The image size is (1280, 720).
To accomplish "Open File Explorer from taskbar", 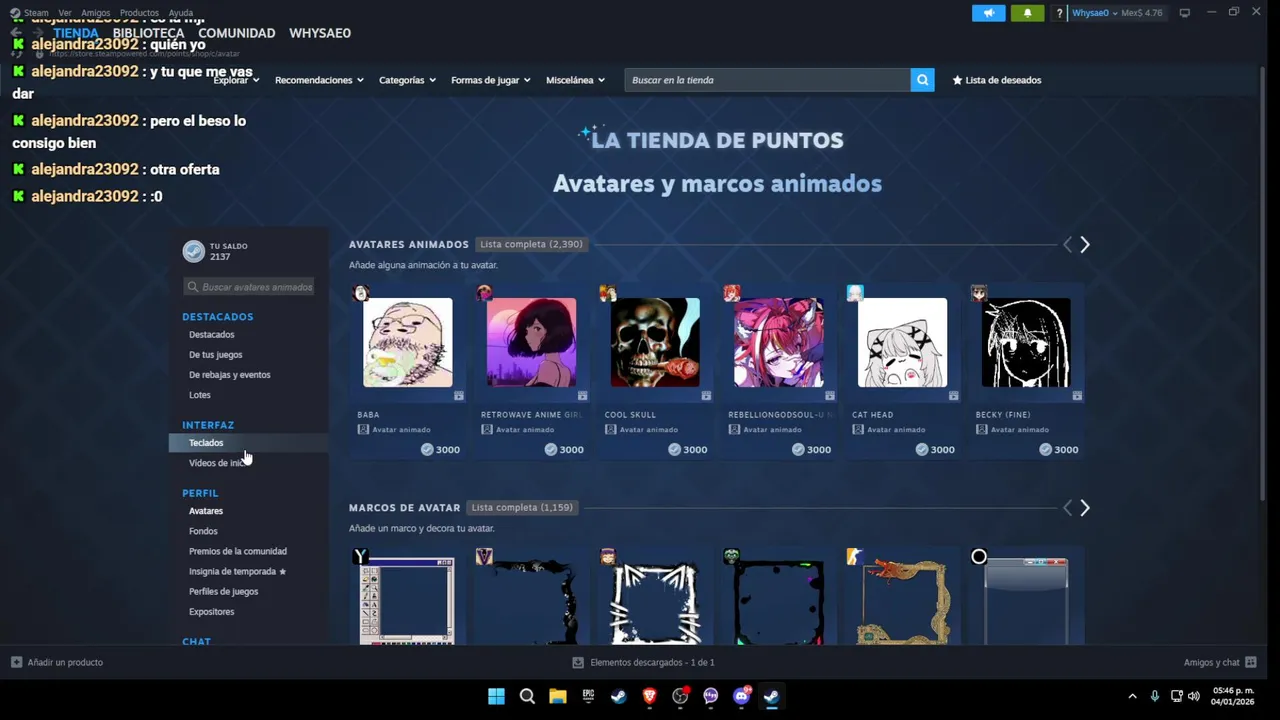I will 558,697.
